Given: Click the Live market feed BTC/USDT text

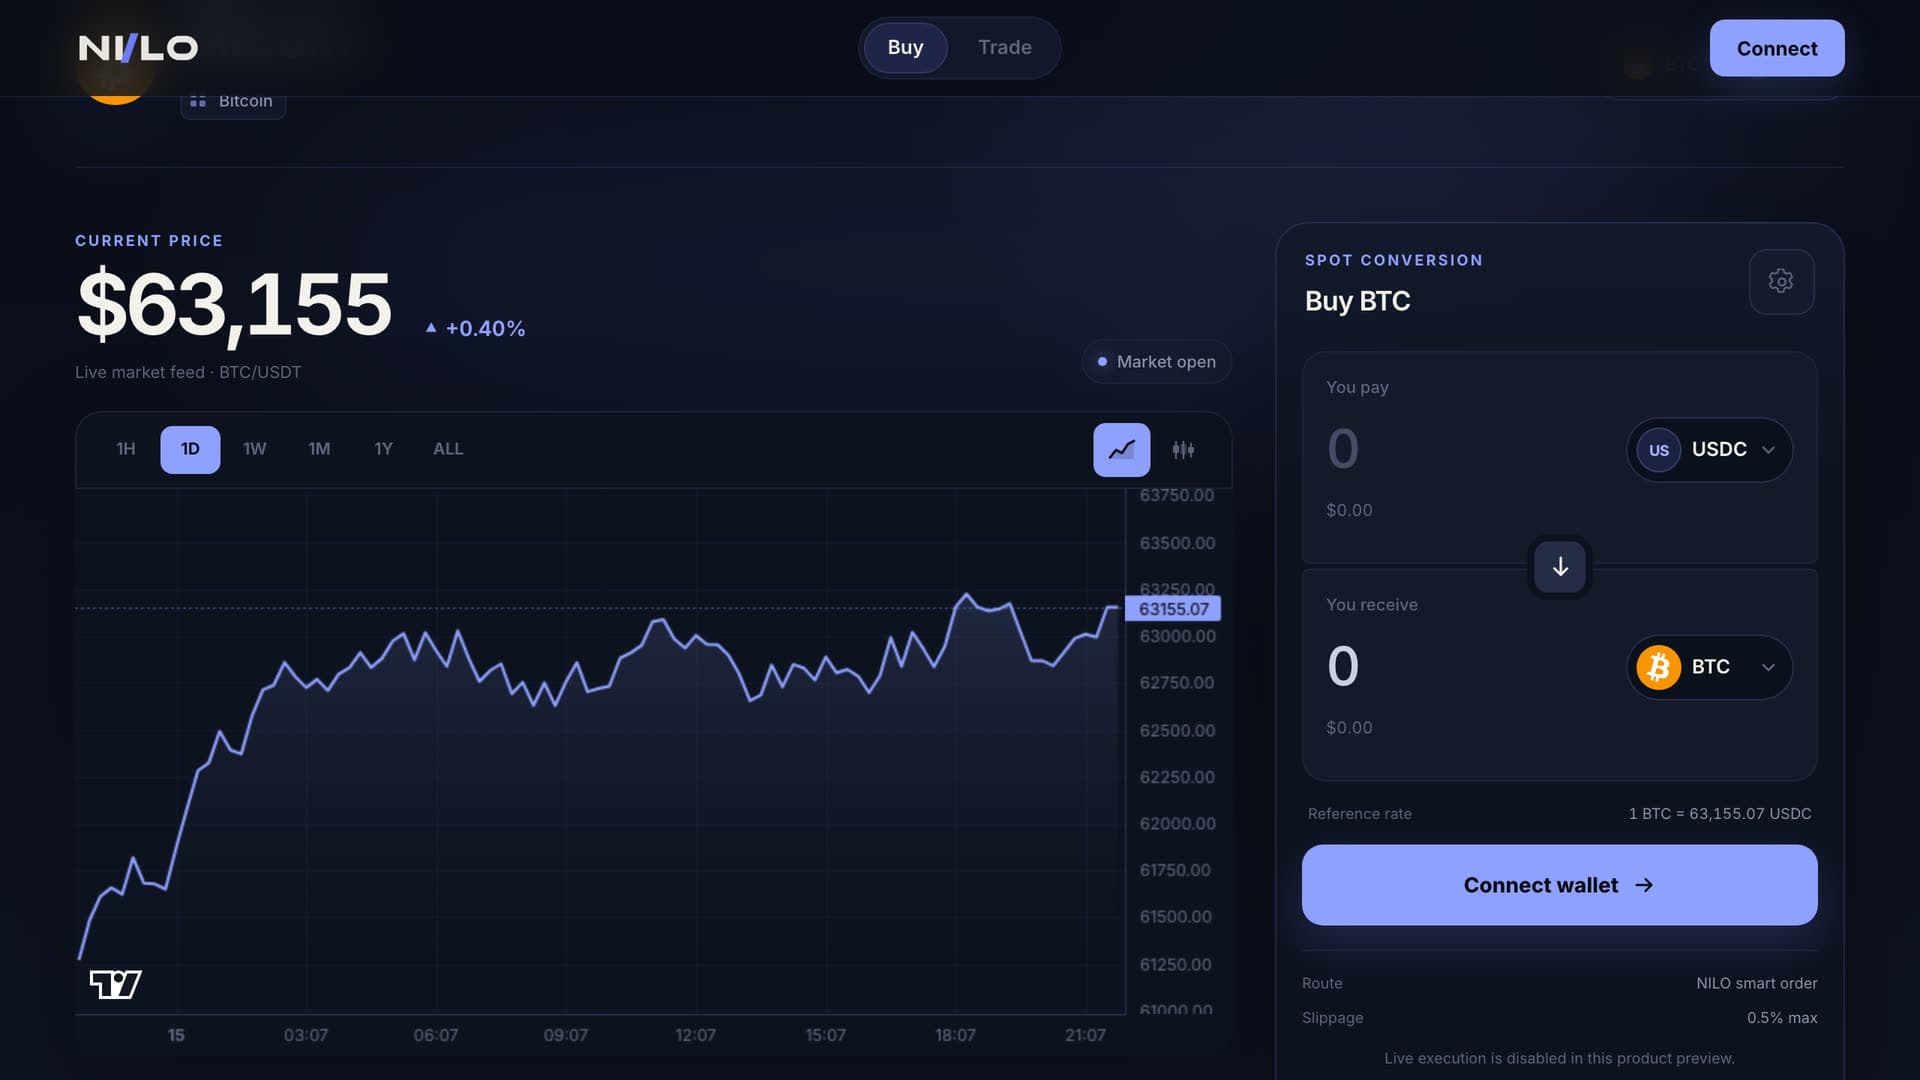Looking at the screenshot, I should pyautogui.click(x=188, y=372).
